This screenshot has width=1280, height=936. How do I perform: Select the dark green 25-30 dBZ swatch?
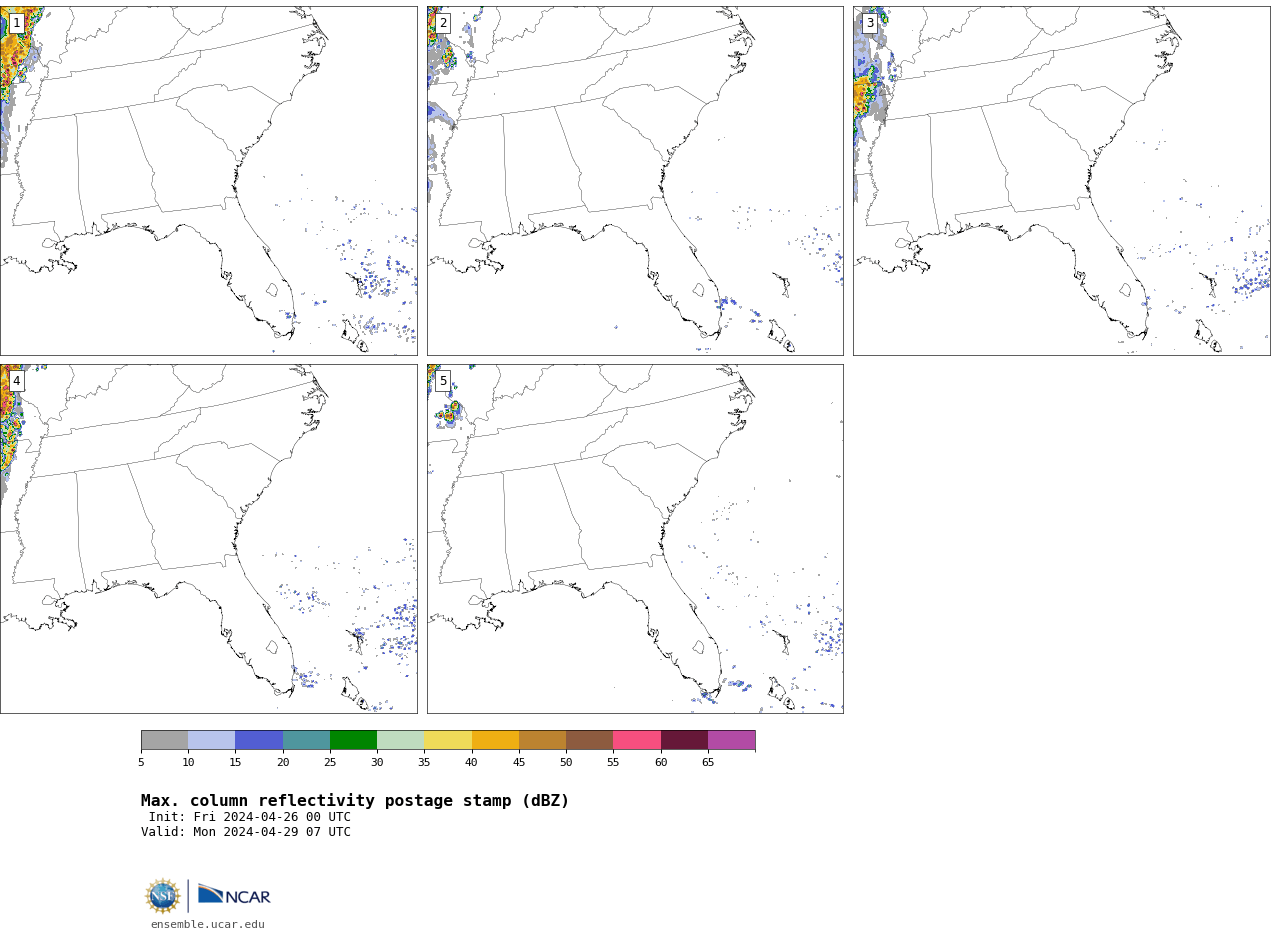353,740
